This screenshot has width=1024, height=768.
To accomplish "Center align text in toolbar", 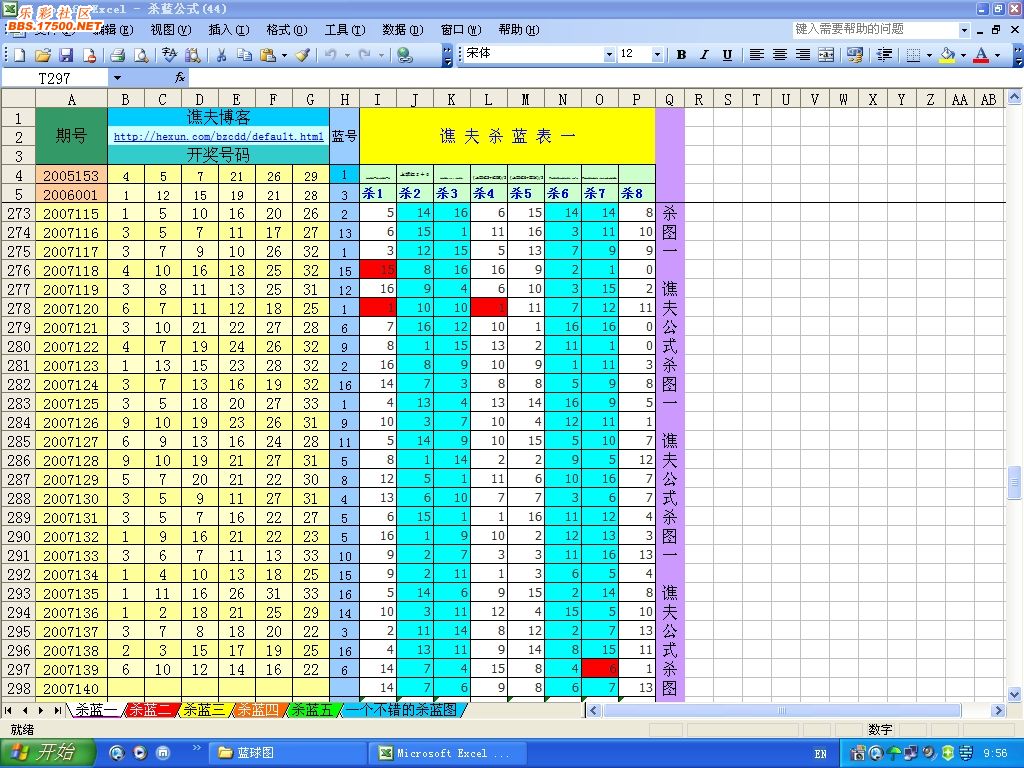I will [780, 55].
